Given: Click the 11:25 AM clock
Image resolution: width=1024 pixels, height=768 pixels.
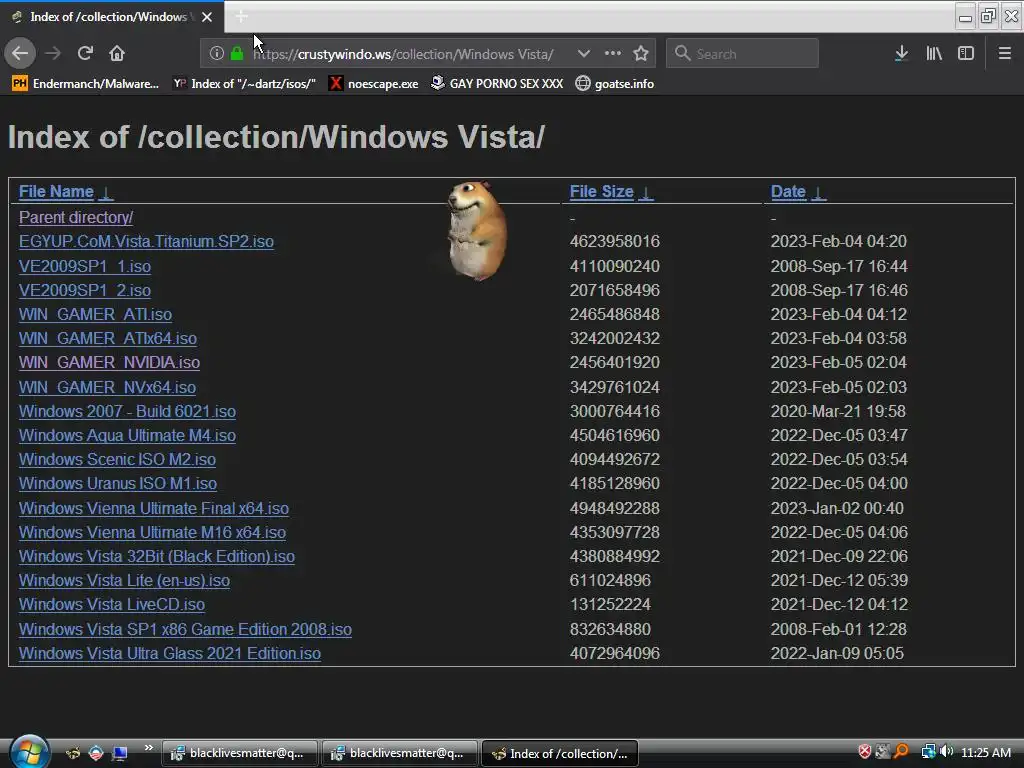Looking at the screenshot, I should 986,753.
